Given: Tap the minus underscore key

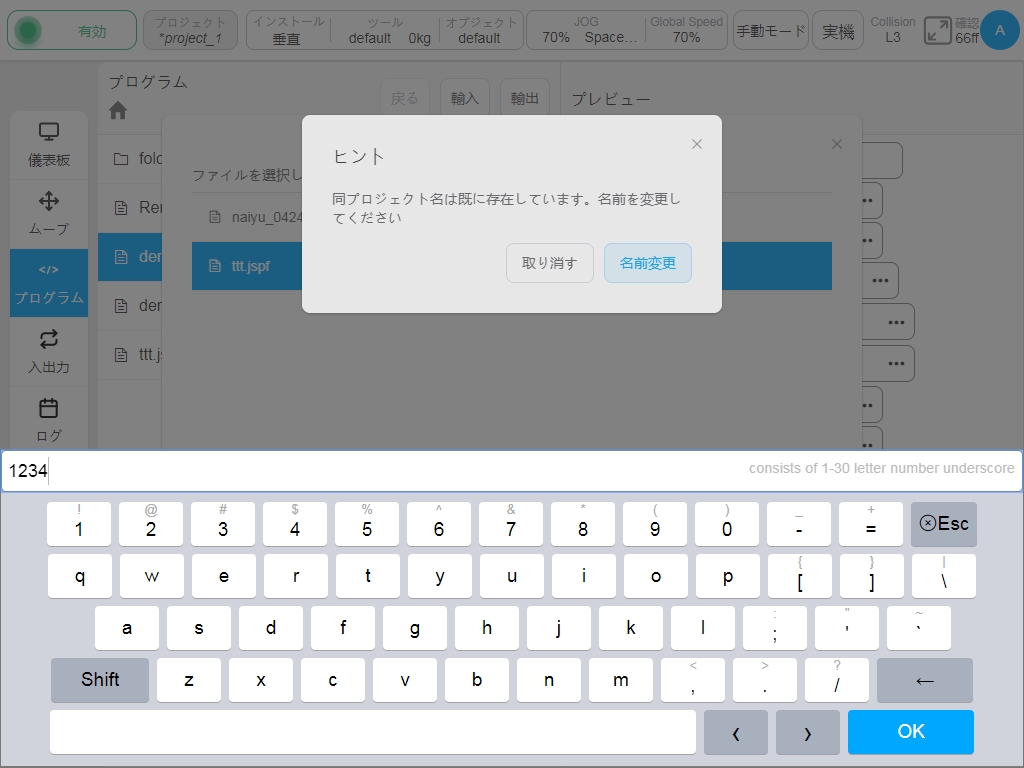Looking at the screenshot, I should 799,524.
